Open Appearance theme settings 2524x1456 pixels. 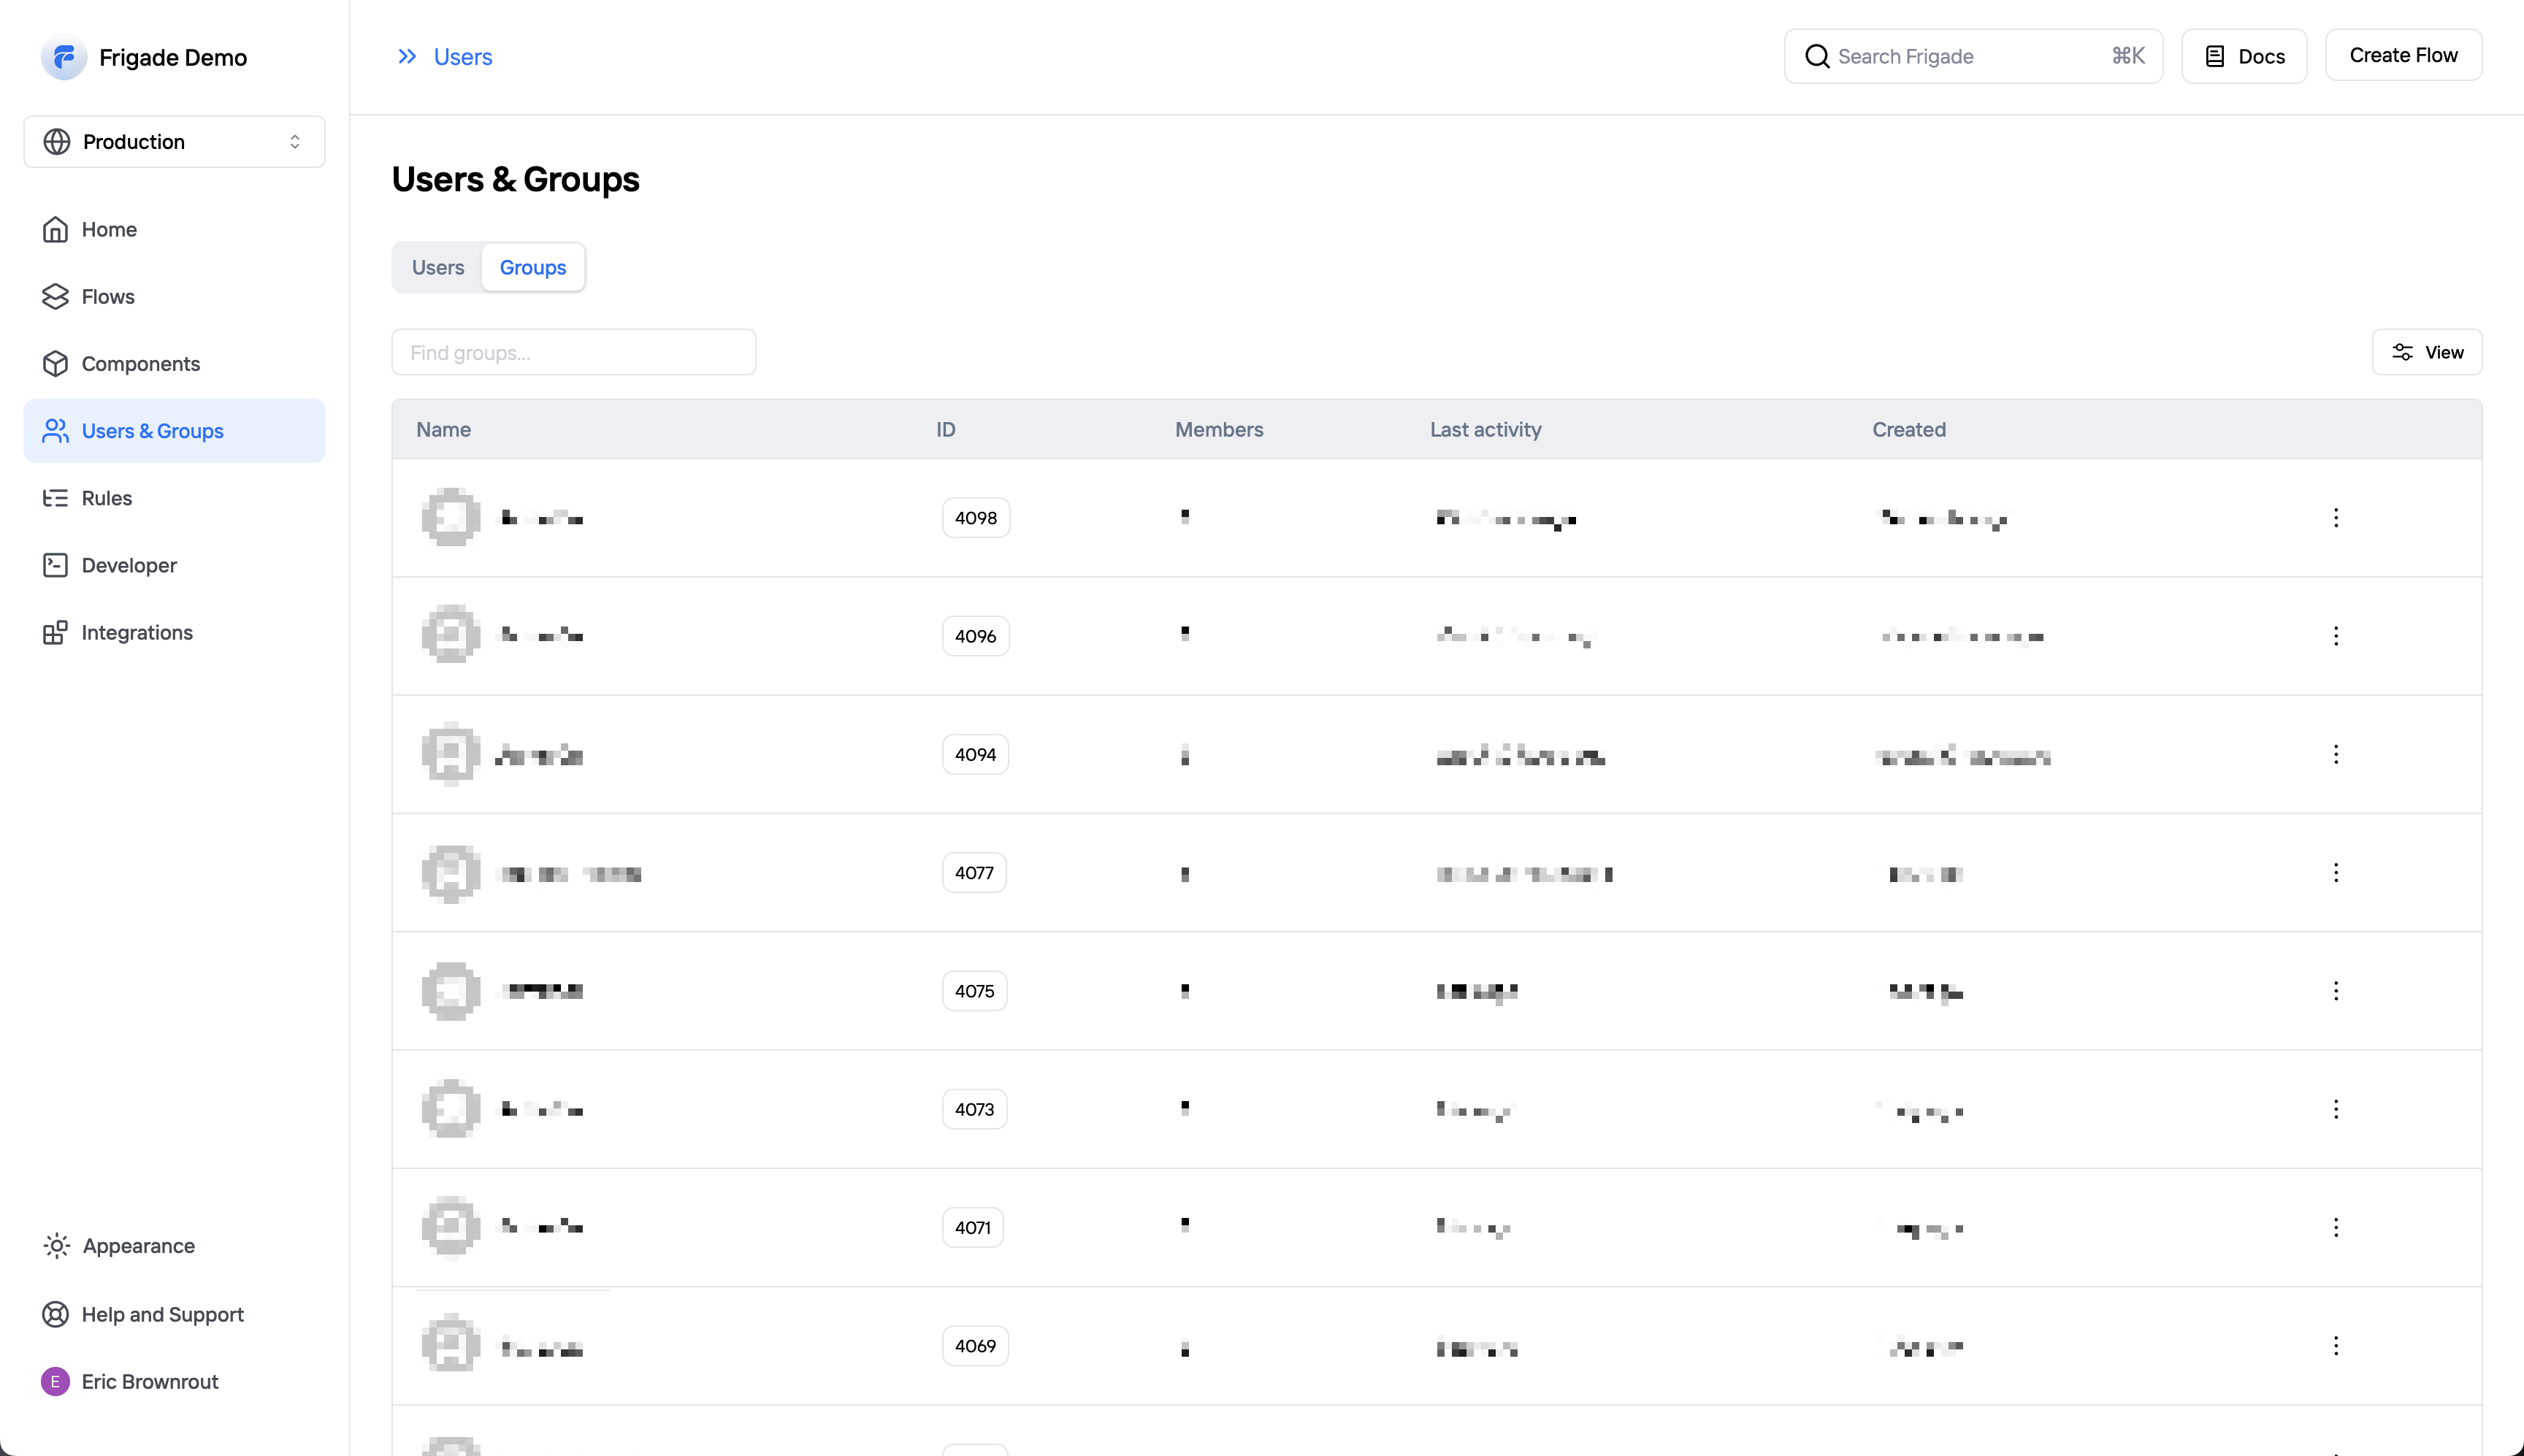[x=138, y=1246]
